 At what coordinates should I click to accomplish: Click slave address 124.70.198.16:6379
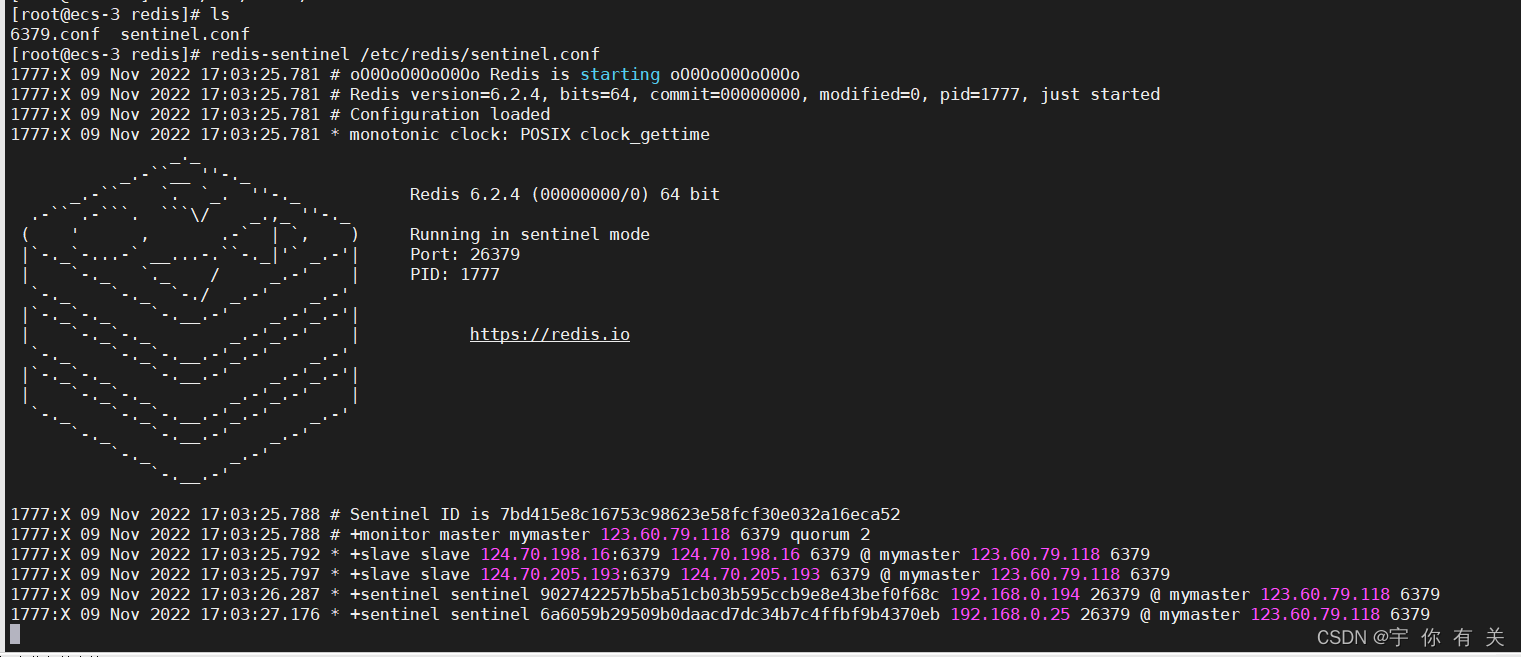click(570, 554)
